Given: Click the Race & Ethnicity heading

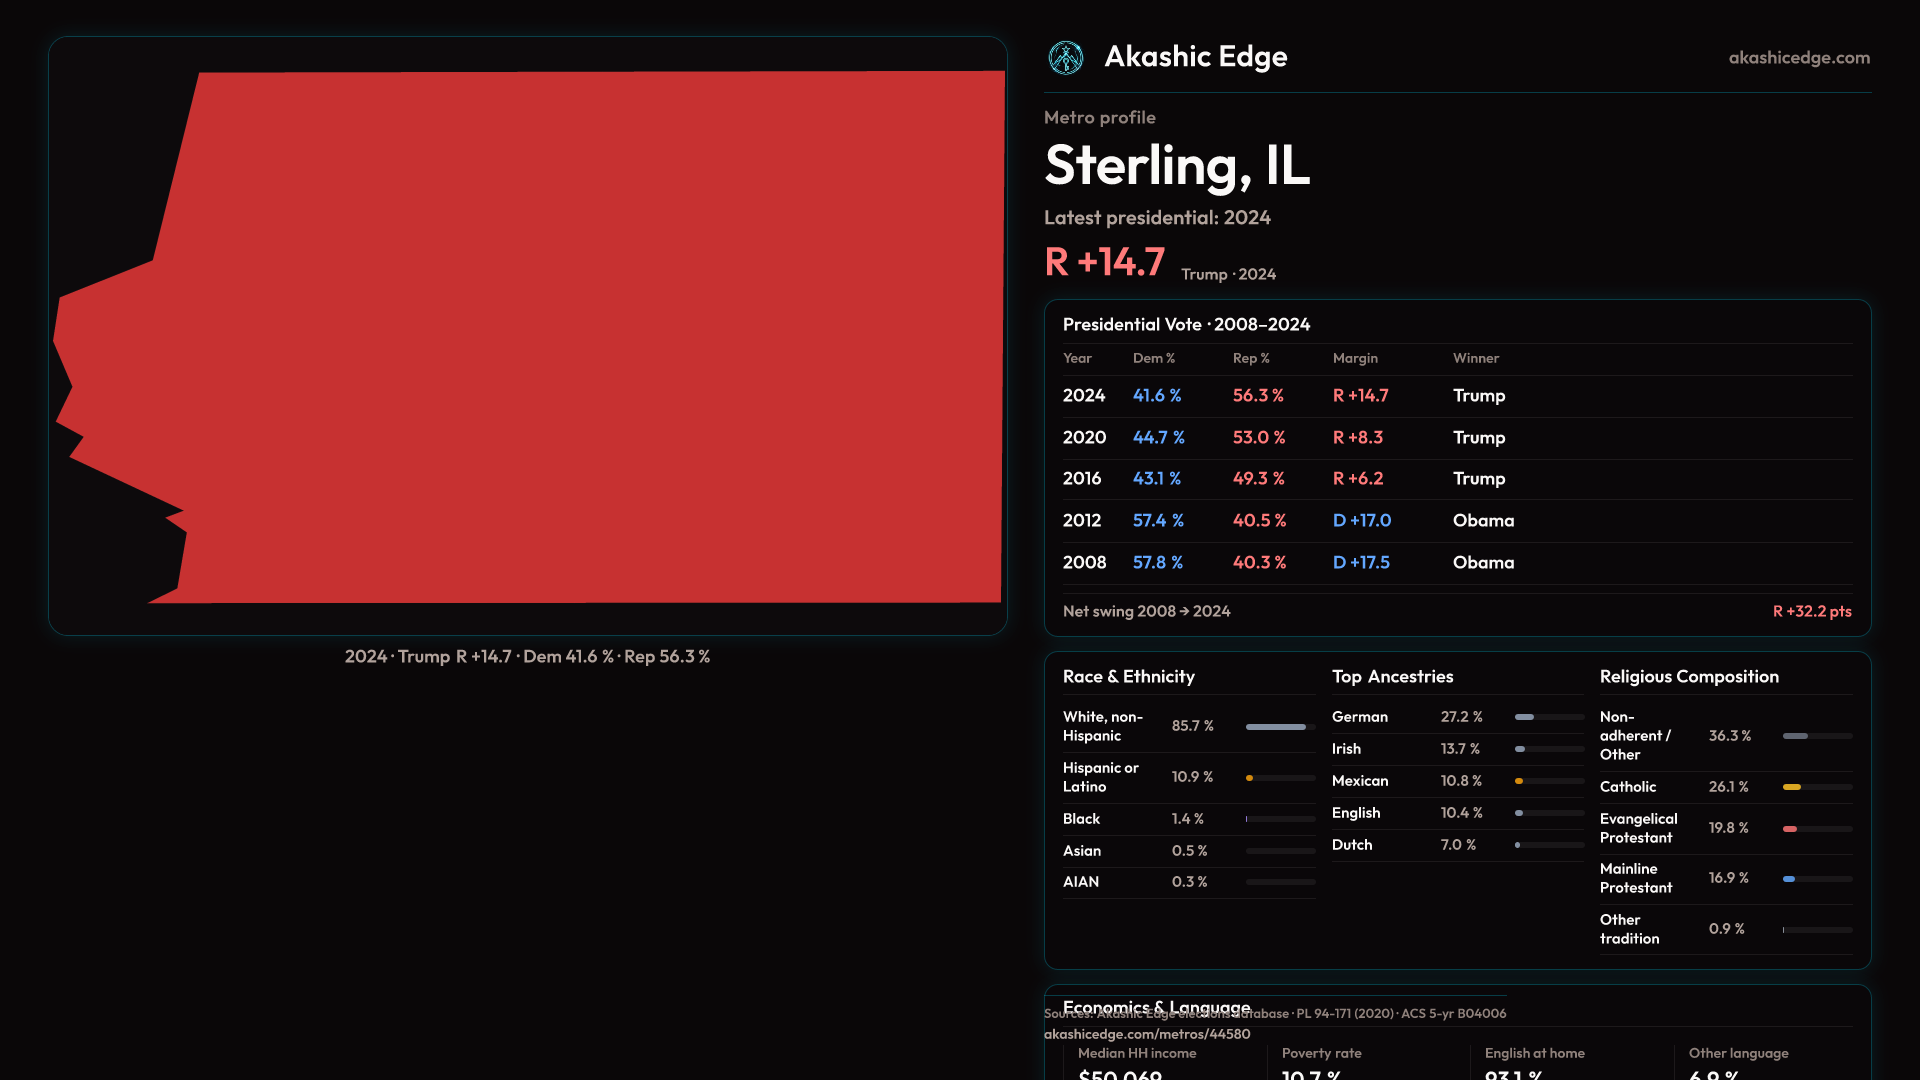Looking at the screenshot, I should pyautogui.click(x=1128, y=677).
